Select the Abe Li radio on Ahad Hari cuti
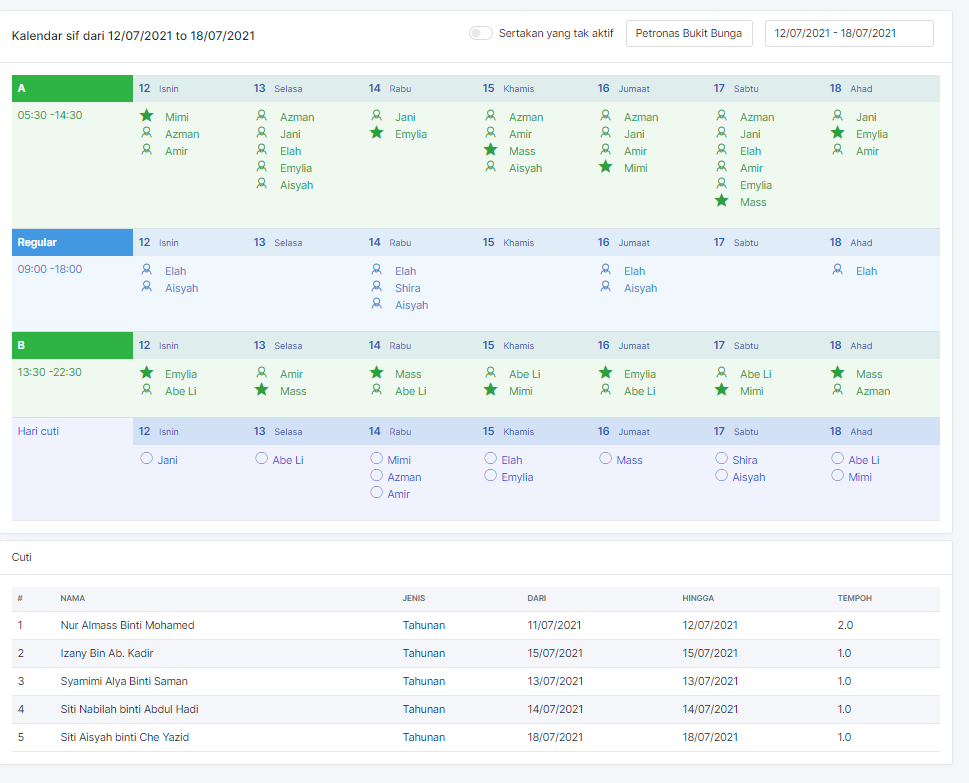Image resolution: width=969 pixels, height=783 pixels. [837, 459]
